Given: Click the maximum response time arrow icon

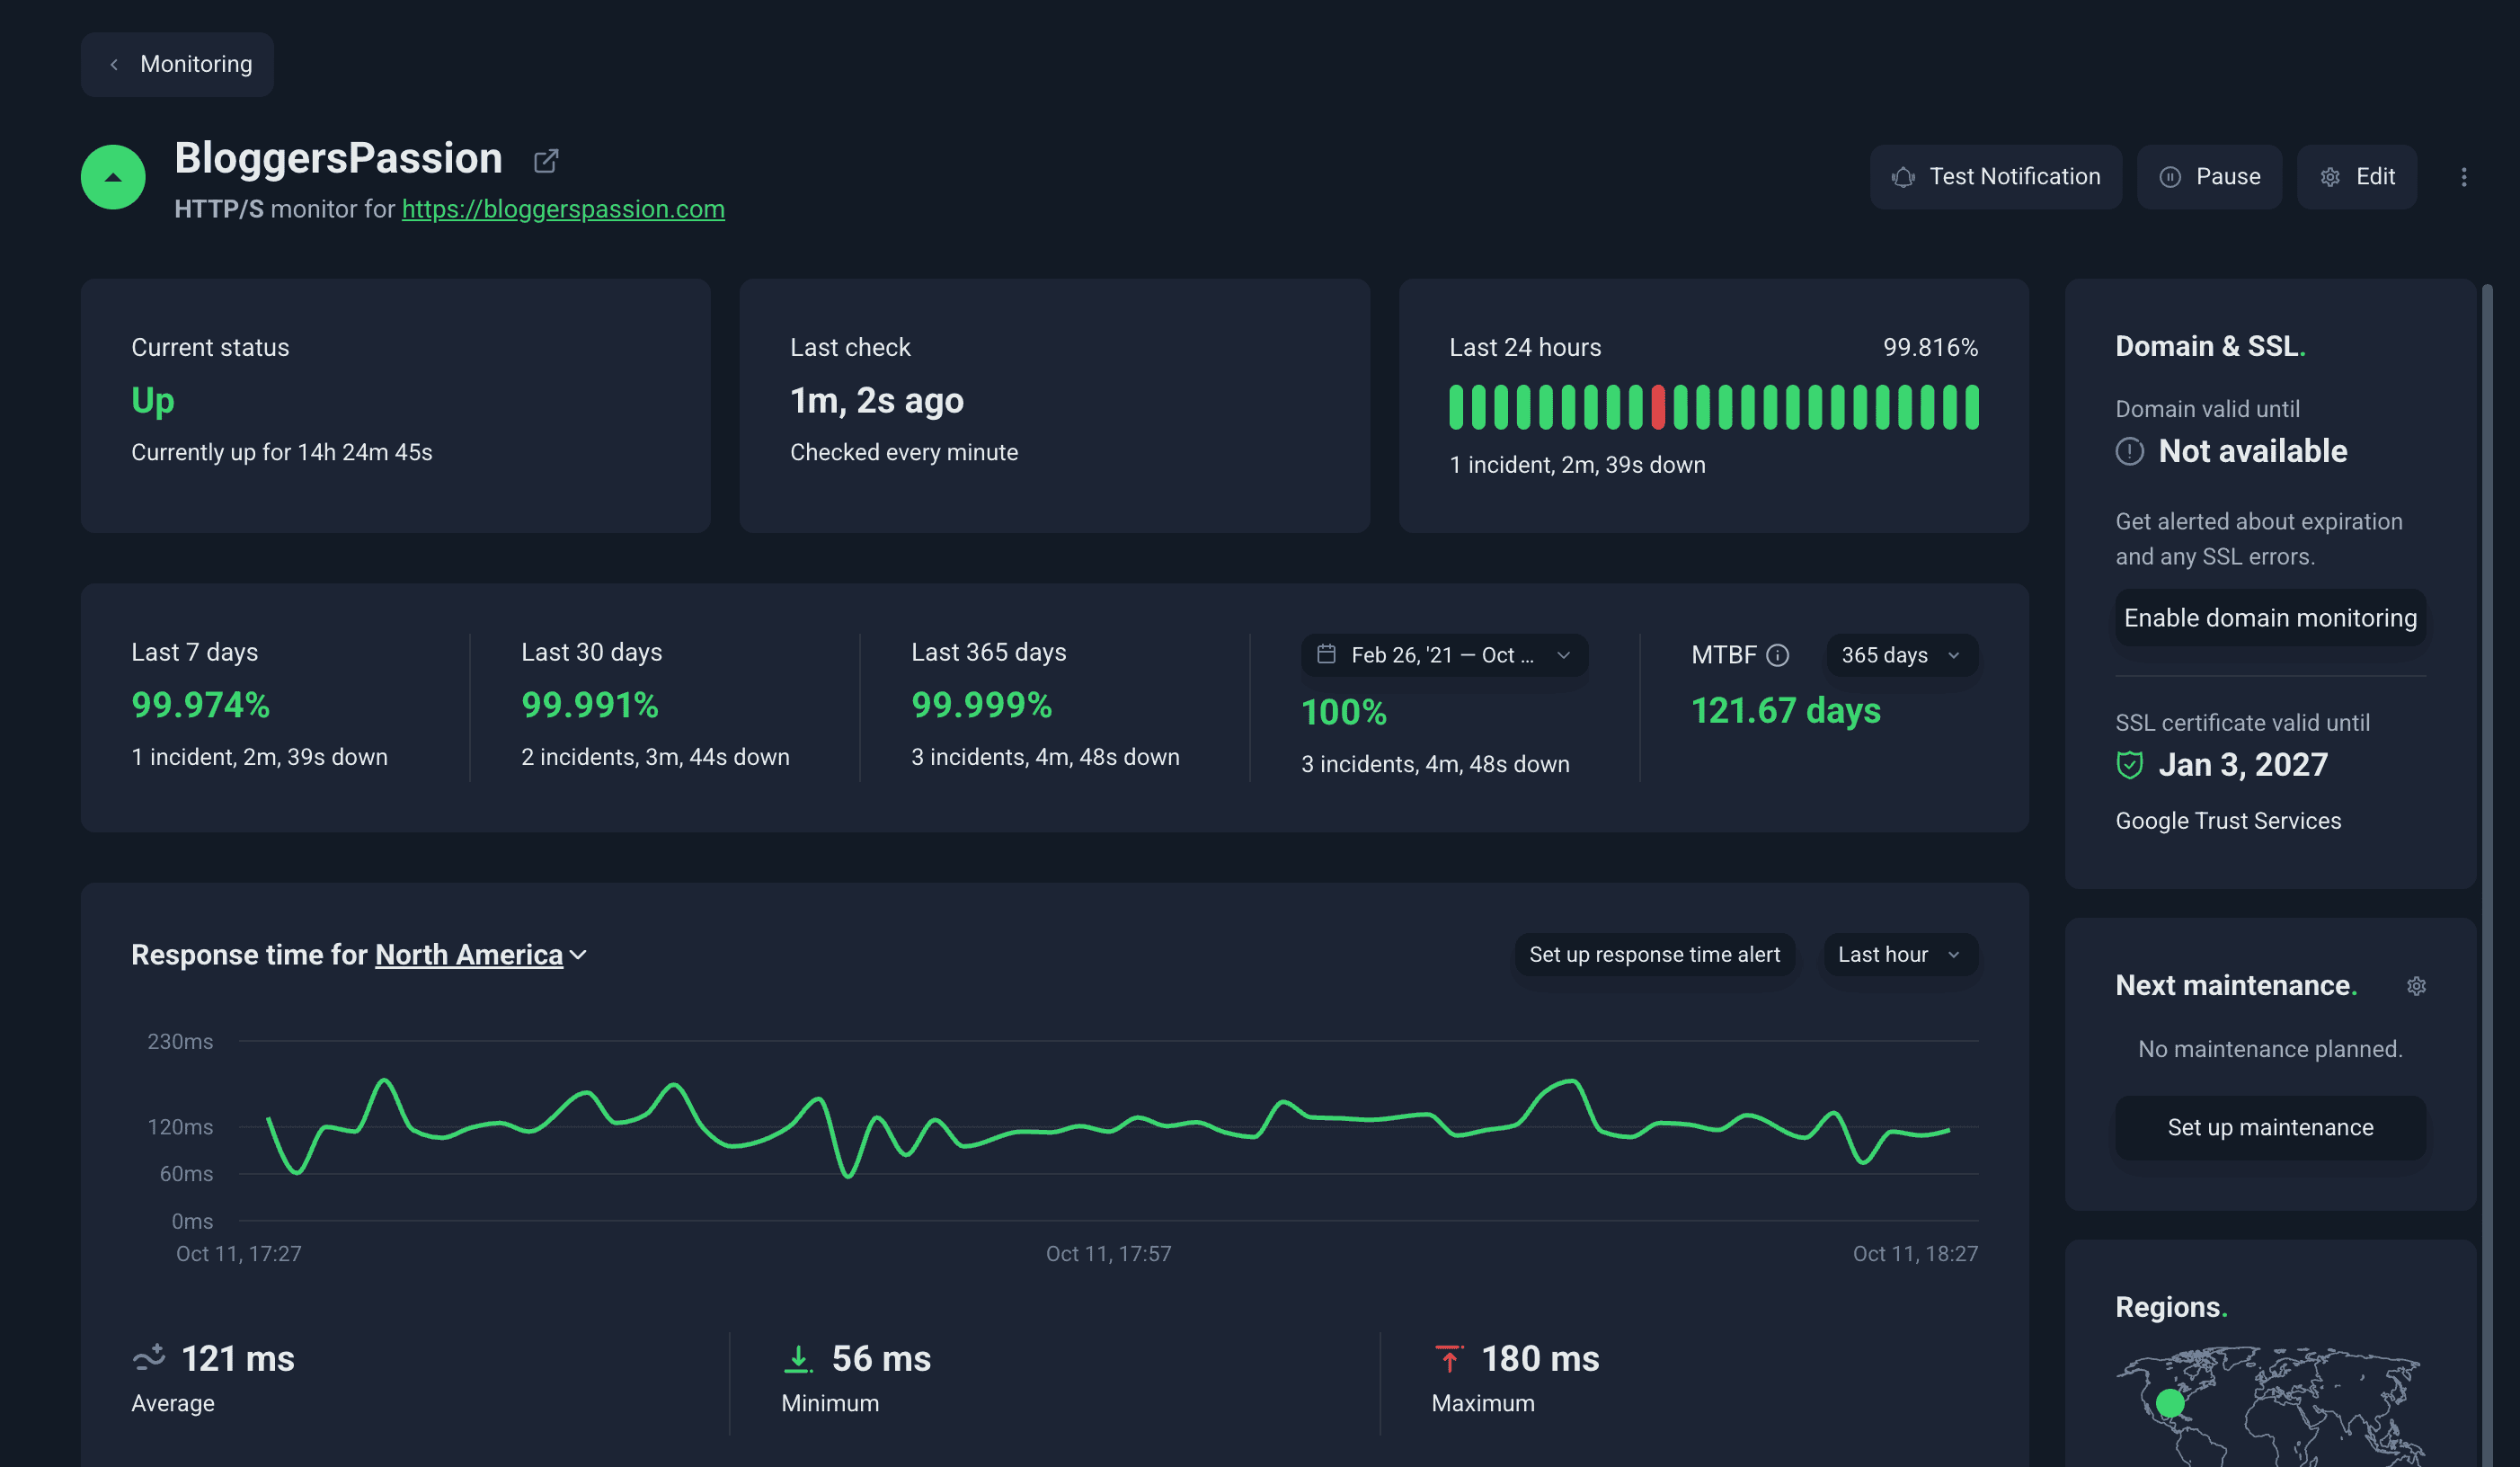Looking at the screenshot, I should (x=1448, y=1358).
